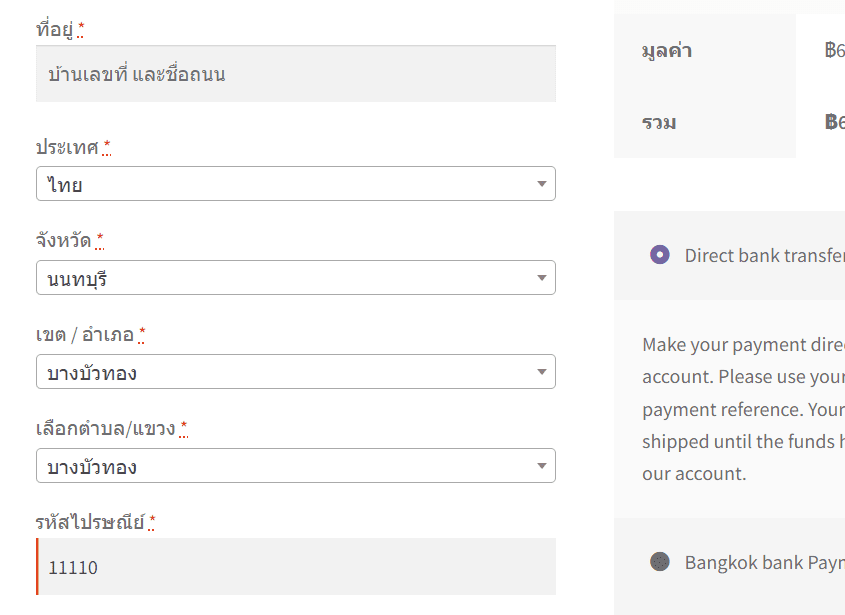The width and height of the screenshot is (845, 615).
Task: Click the ที่อยู่ address input field
Action: coord(295,74)
